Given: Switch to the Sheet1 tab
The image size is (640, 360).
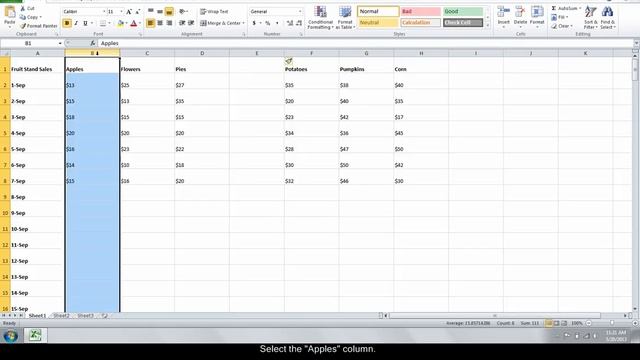Looking at the screenshot, I should click(37, 316).
